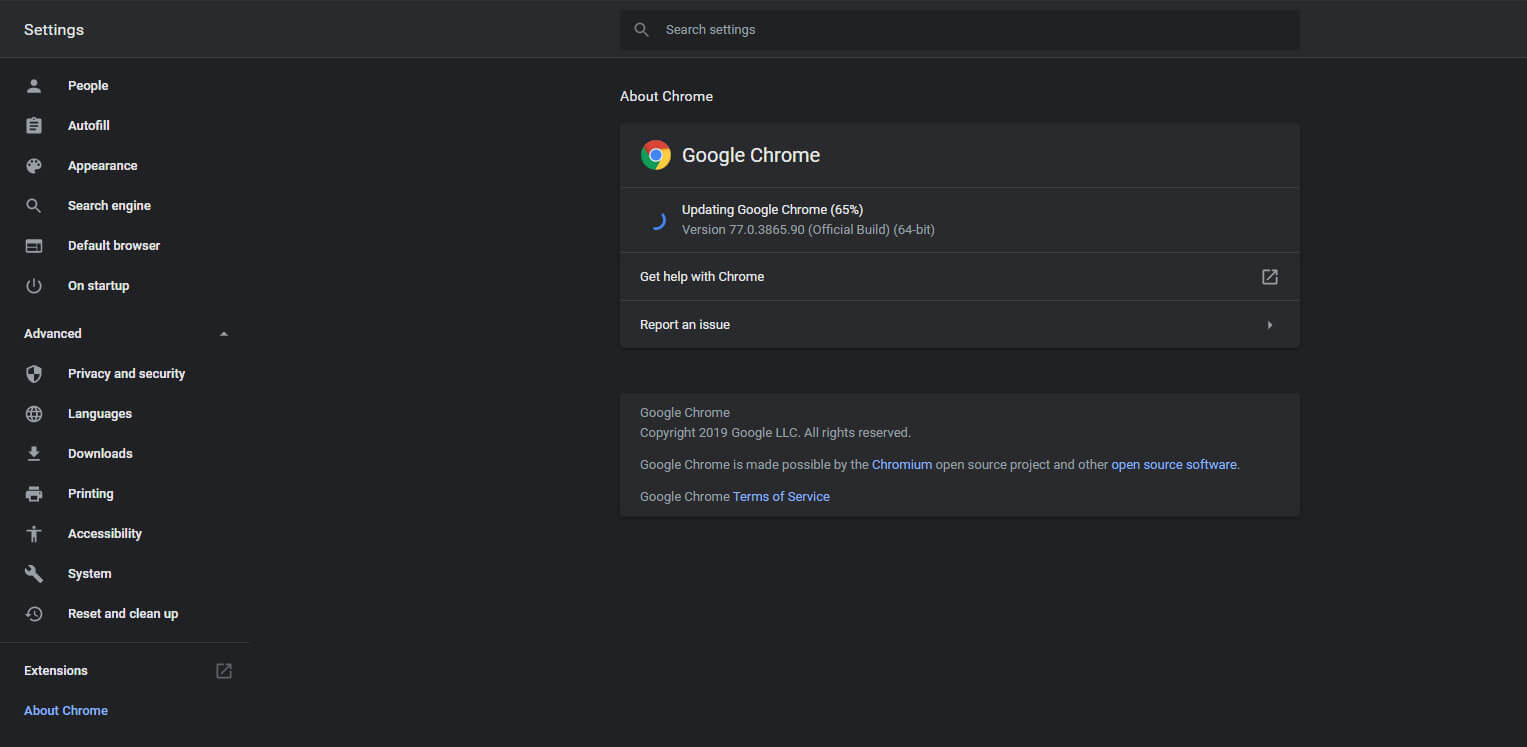Click the Printing printer icon
This screenshot has width=1527, height=747.
[34, 494]
